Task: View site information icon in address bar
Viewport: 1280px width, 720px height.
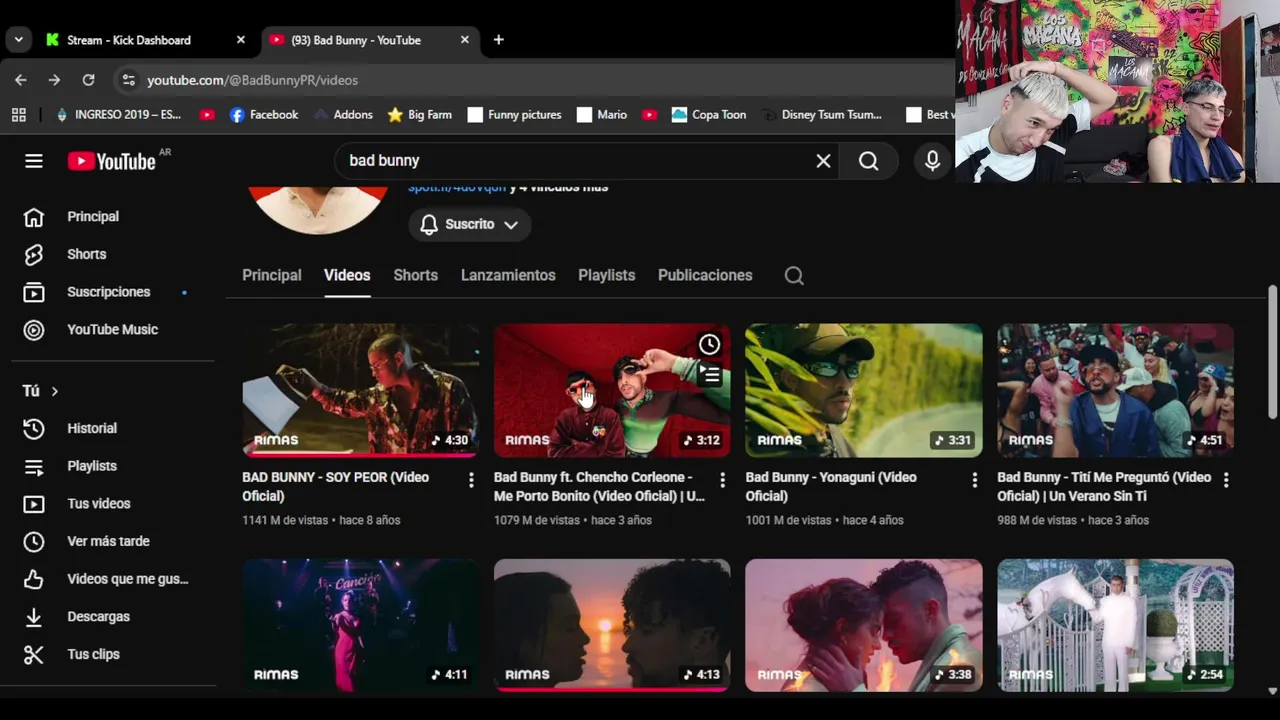Action: click(x=127, y=80)
